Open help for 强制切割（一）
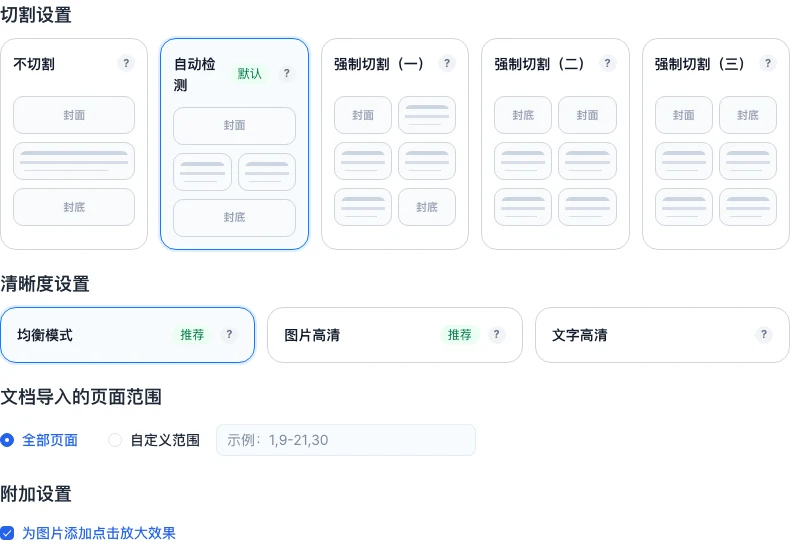The width and height of the screenshot is (790, 549). pyautogui.click(x=447, y=63)
